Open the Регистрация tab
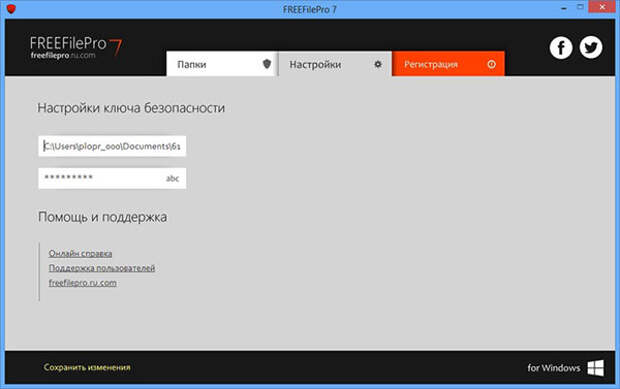This screenshot has height=389, width=620. click(448, 64)
